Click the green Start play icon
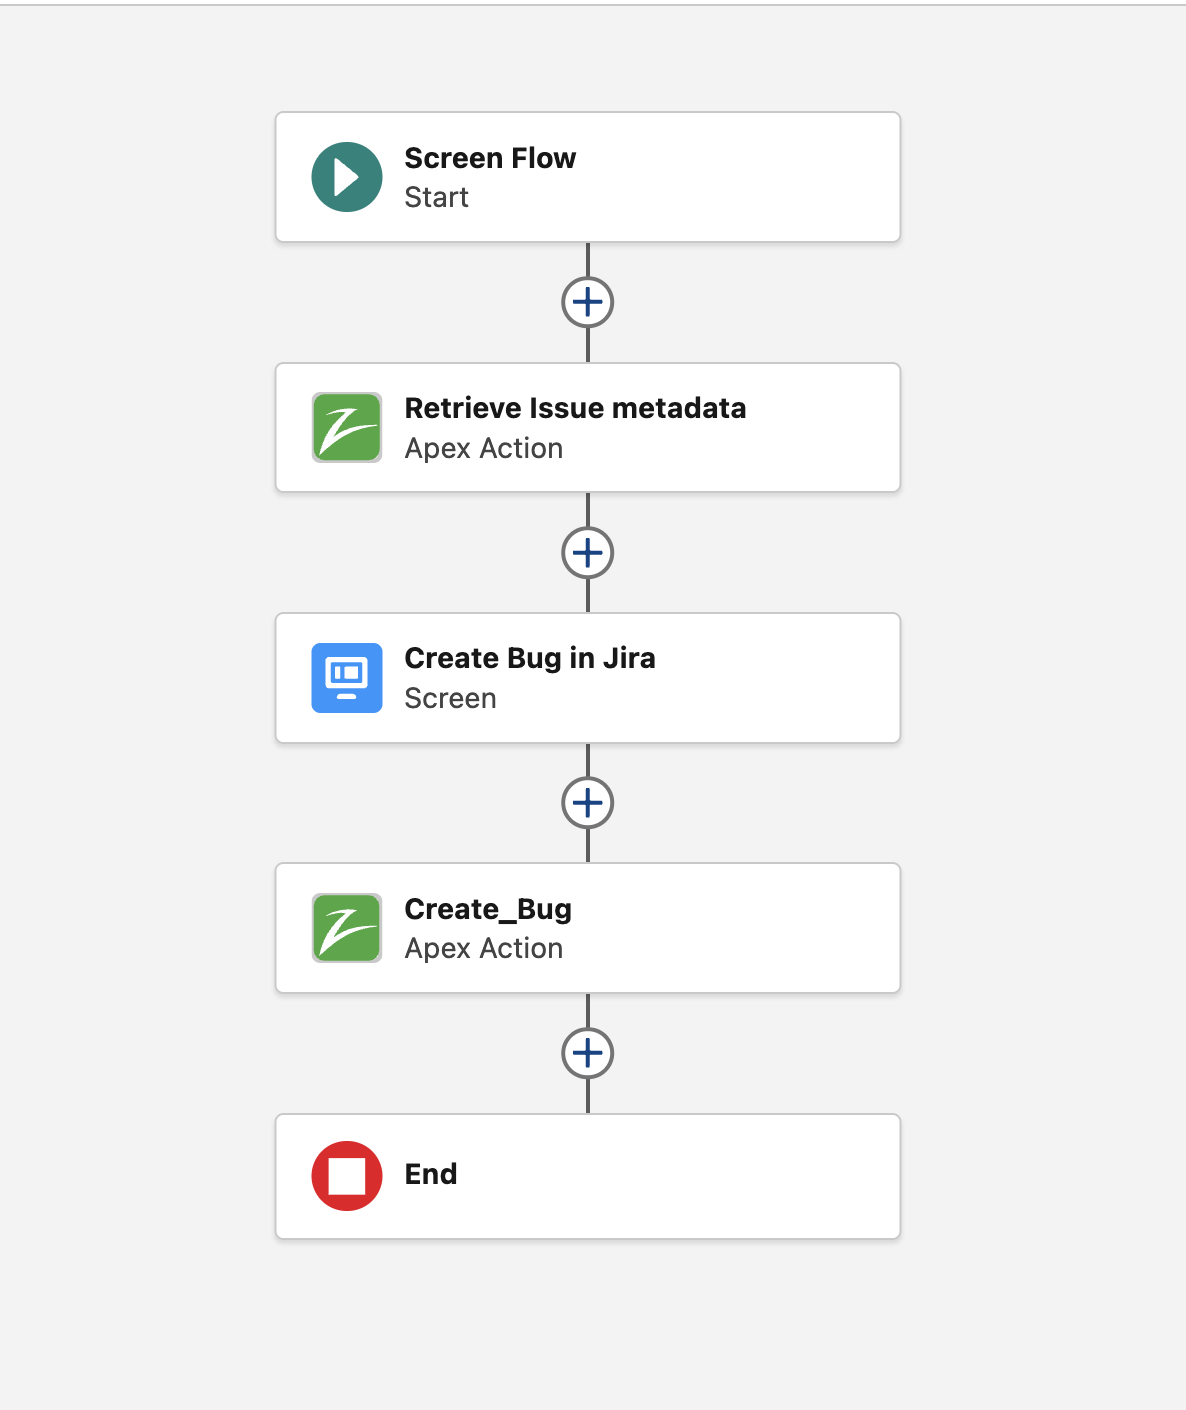1186x1410 pixels. 347,177
